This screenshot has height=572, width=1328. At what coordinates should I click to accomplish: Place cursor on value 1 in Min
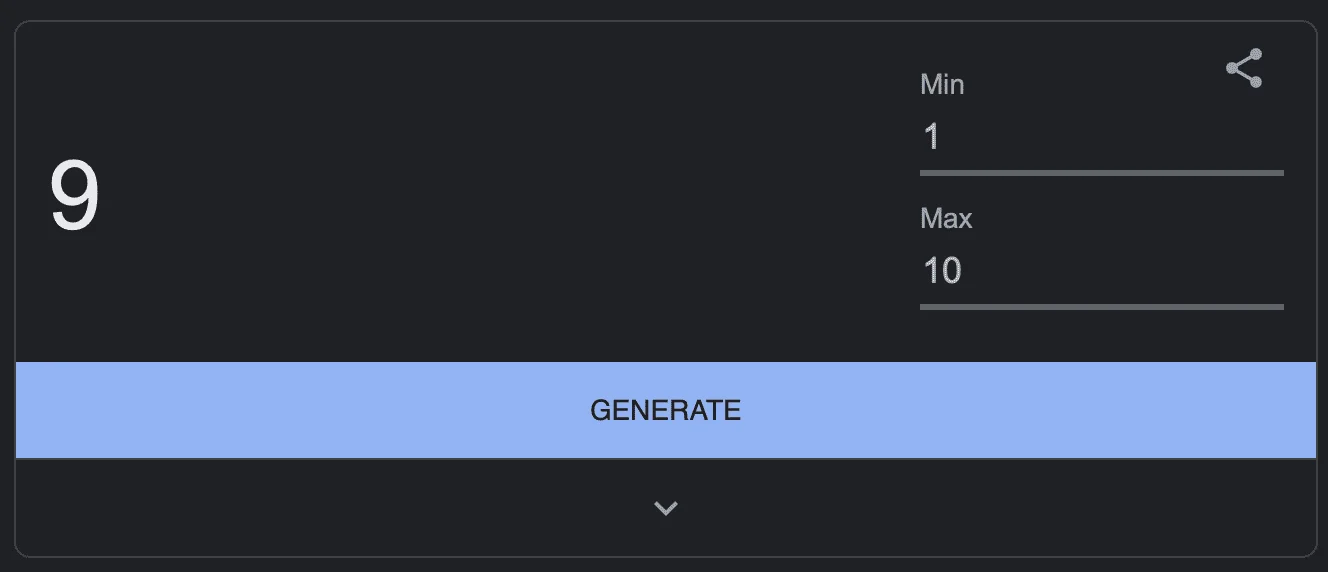932,137
